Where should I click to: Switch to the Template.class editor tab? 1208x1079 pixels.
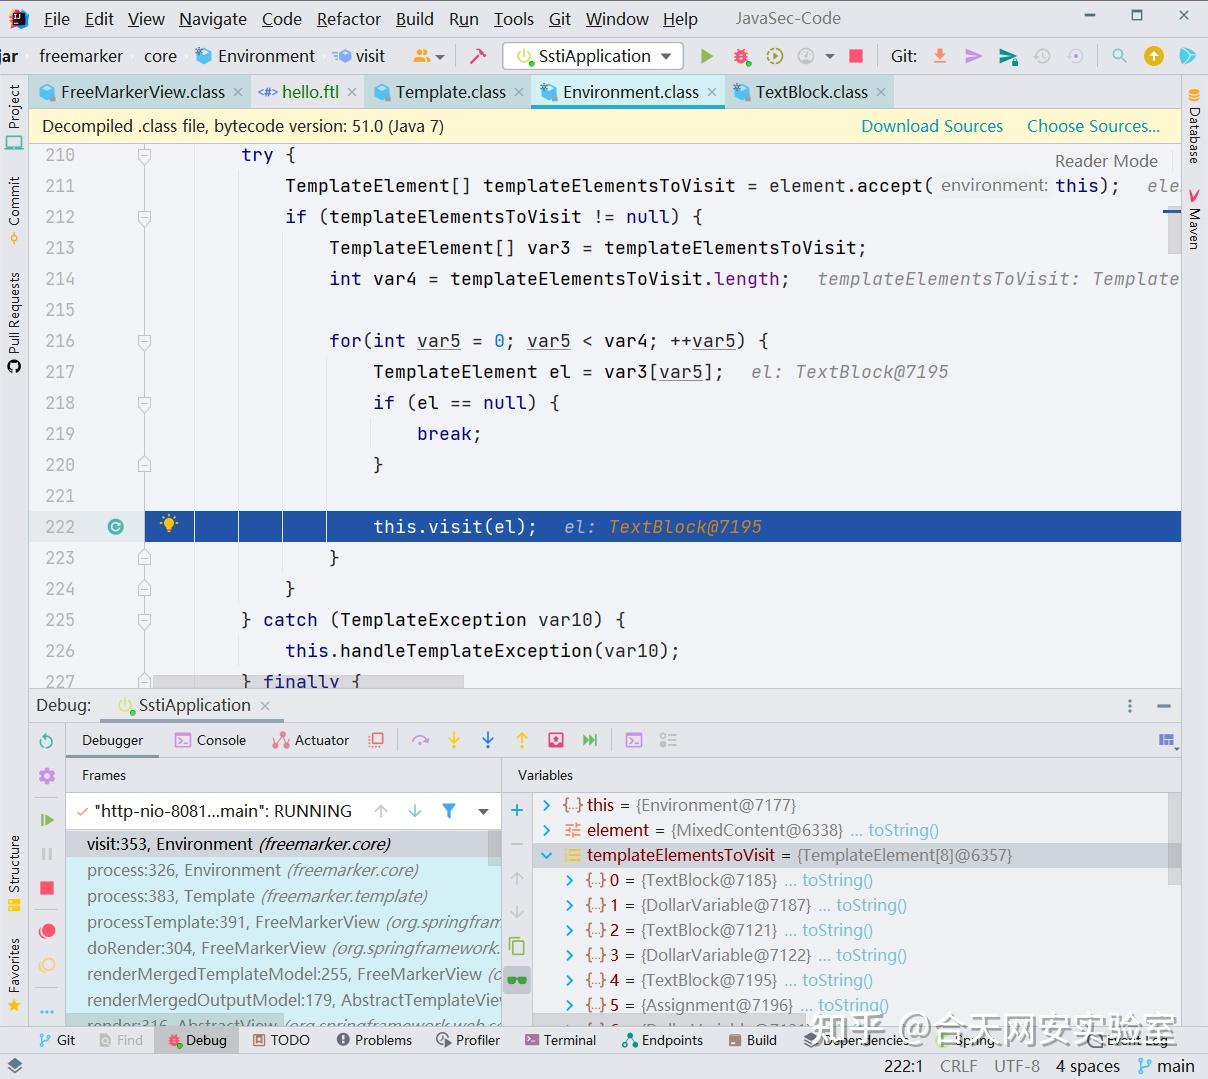pos(450,92)
